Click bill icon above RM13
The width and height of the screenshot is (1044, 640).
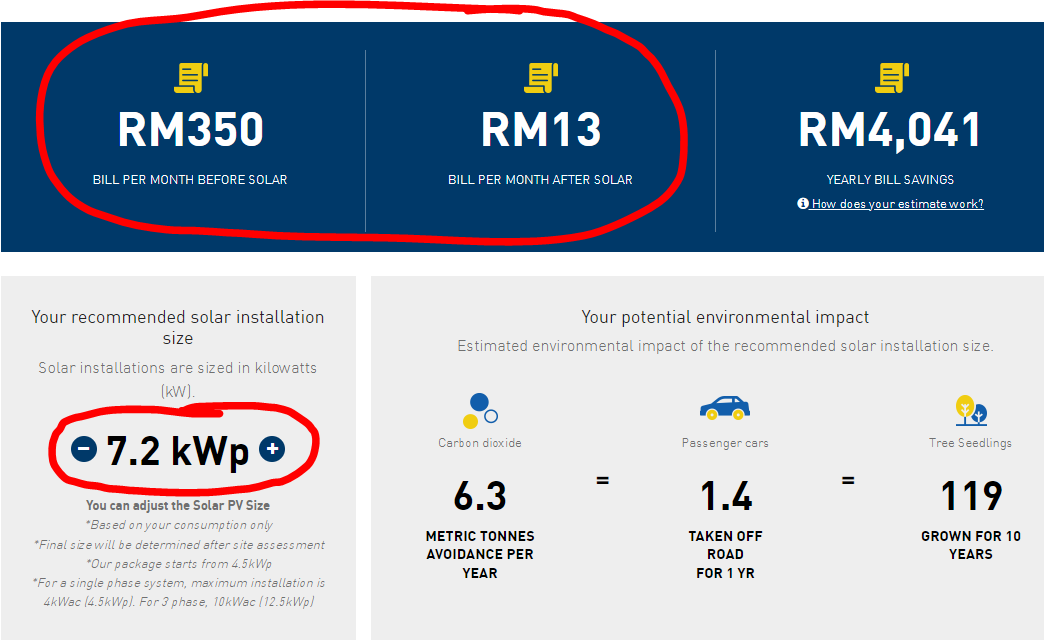(x=541, y=78)
